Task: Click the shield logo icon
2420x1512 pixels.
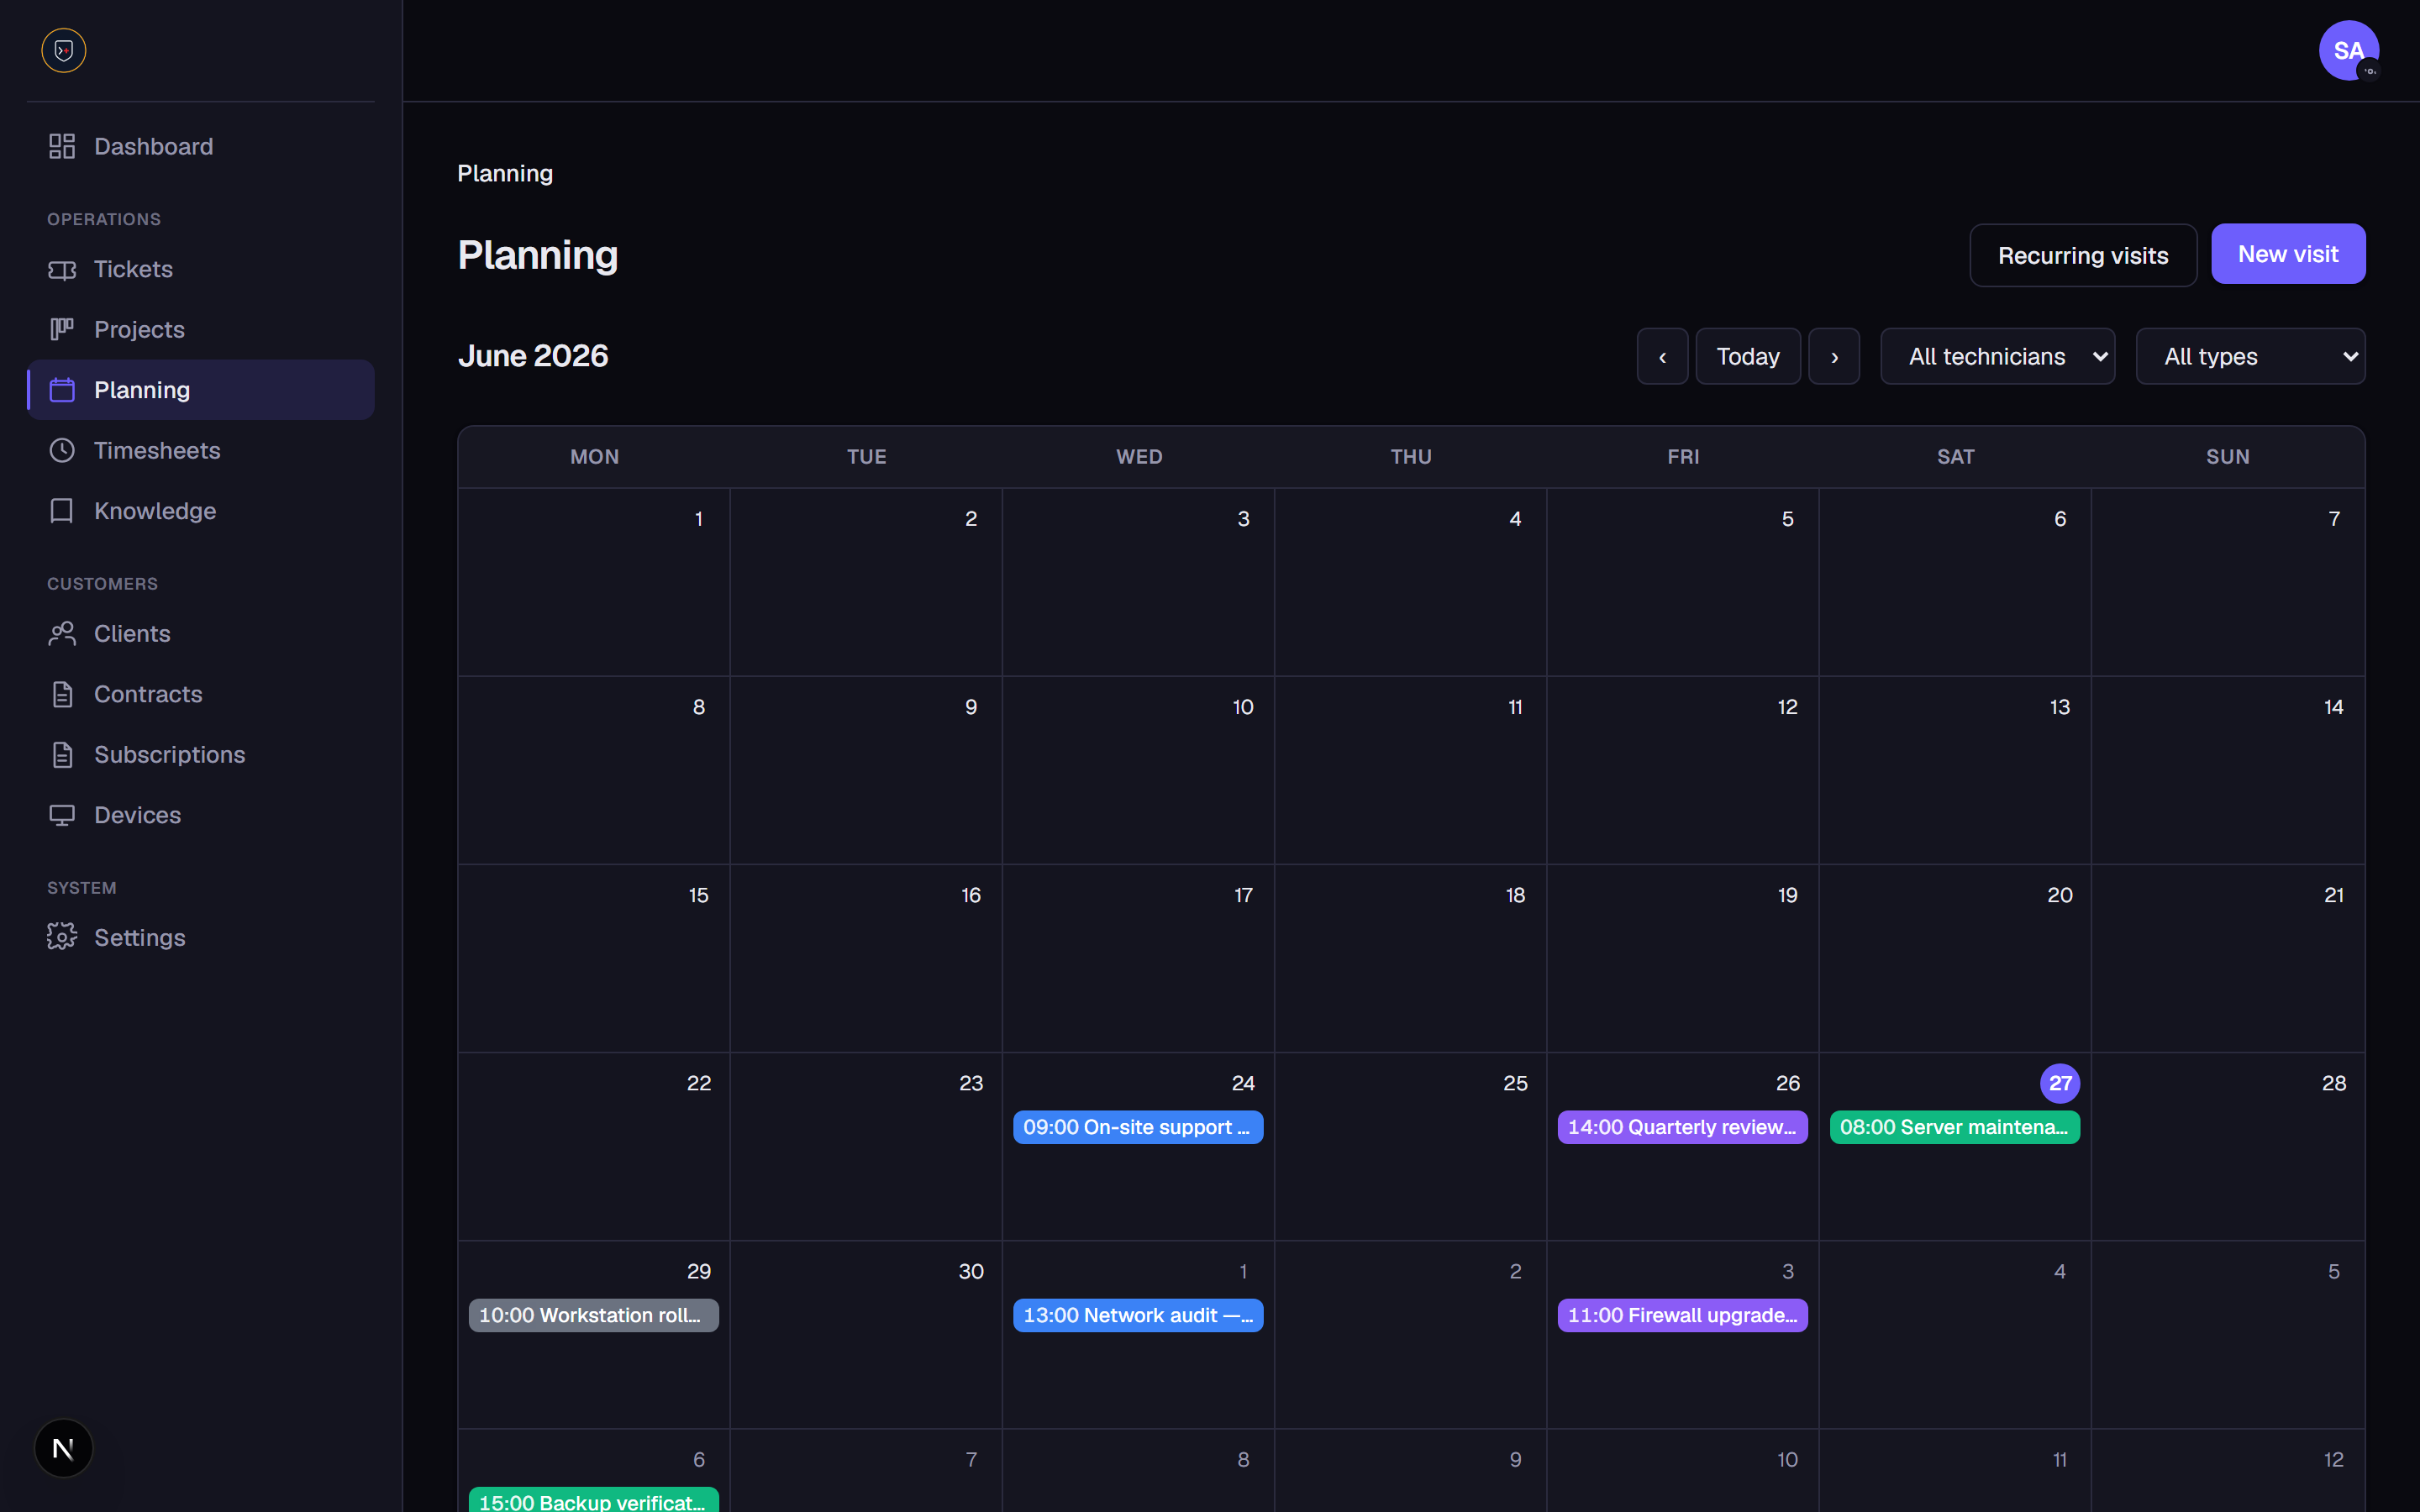Action: pyautogui.click(x=63, y=50)
